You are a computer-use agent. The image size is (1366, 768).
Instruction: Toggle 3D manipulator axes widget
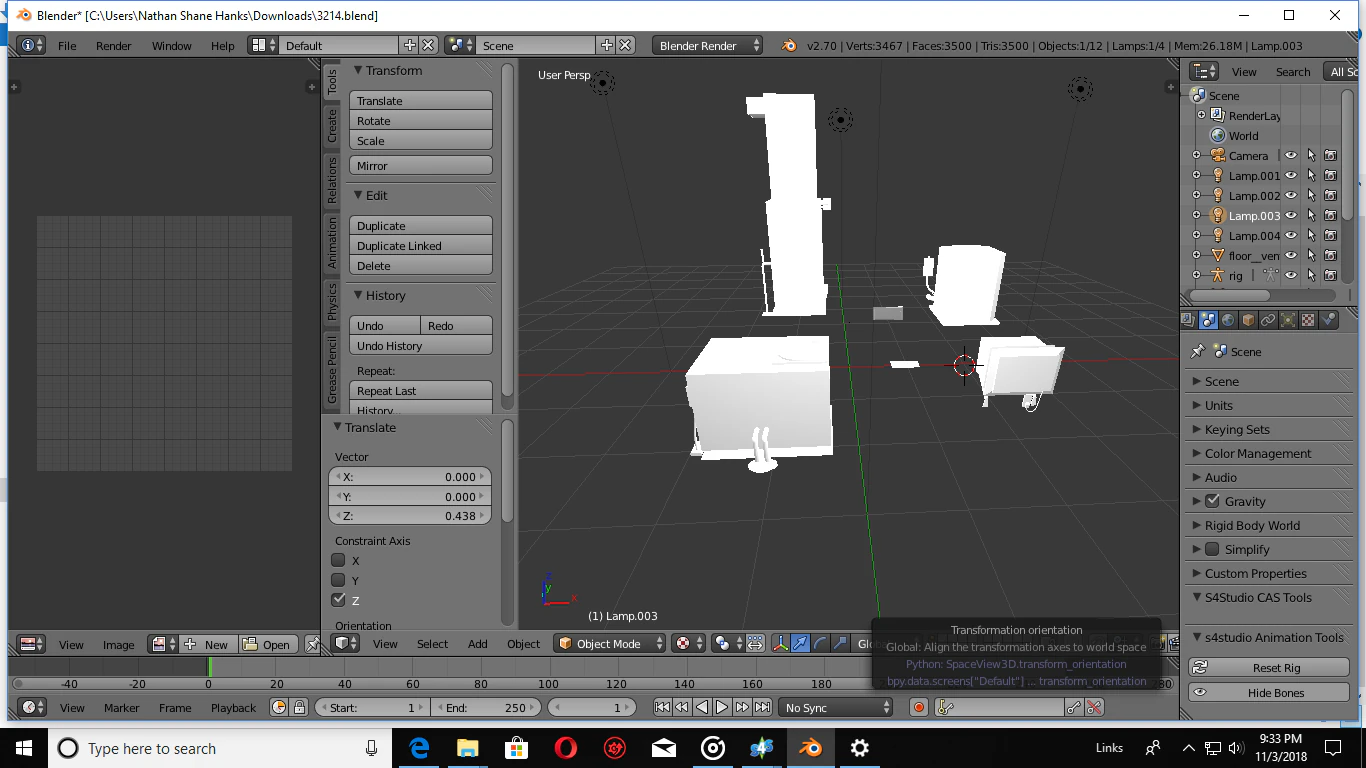point(780,644)
